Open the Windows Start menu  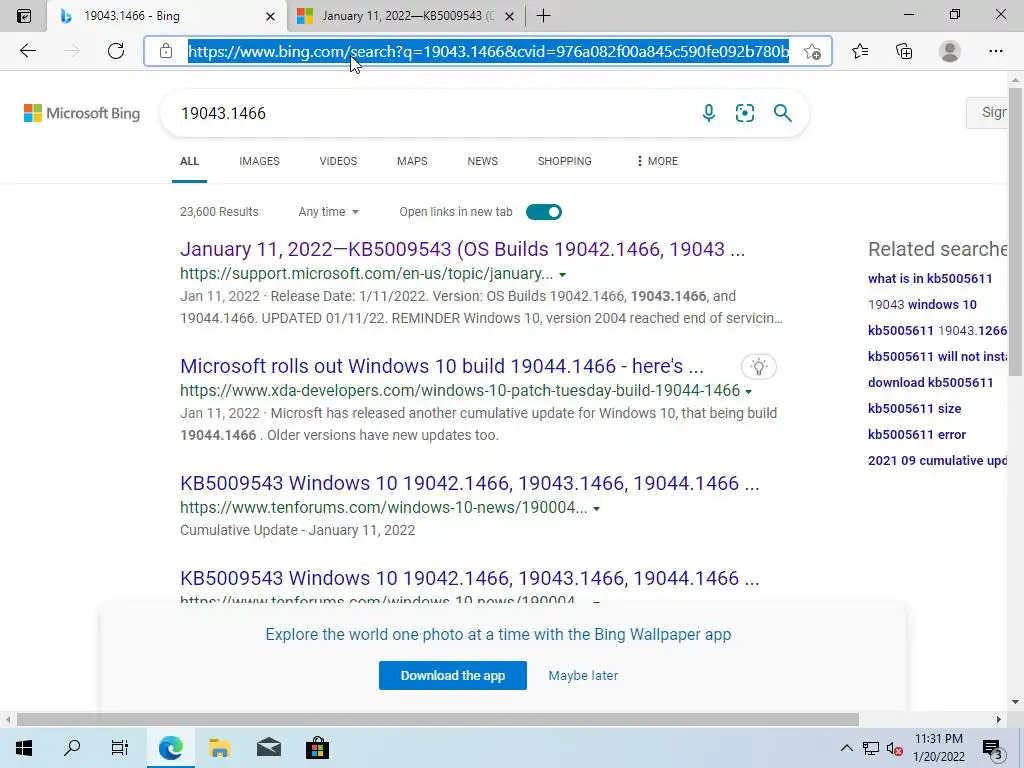point(24,748)
